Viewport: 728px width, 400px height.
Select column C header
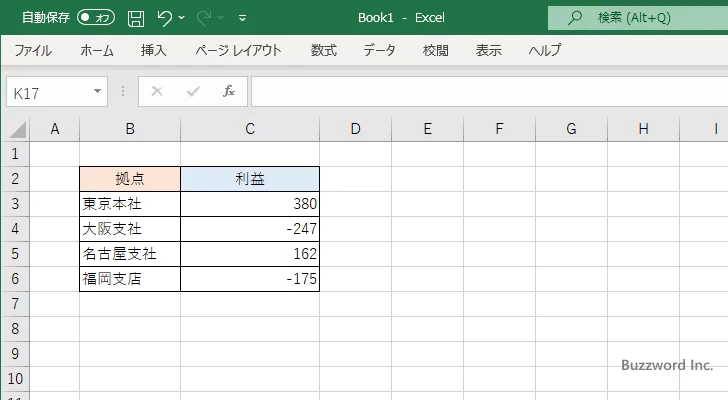250,128
